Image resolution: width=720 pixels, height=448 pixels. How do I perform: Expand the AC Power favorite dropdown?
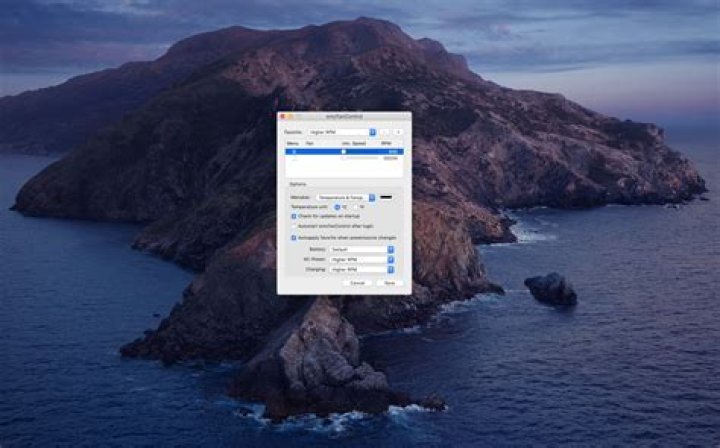362,259
